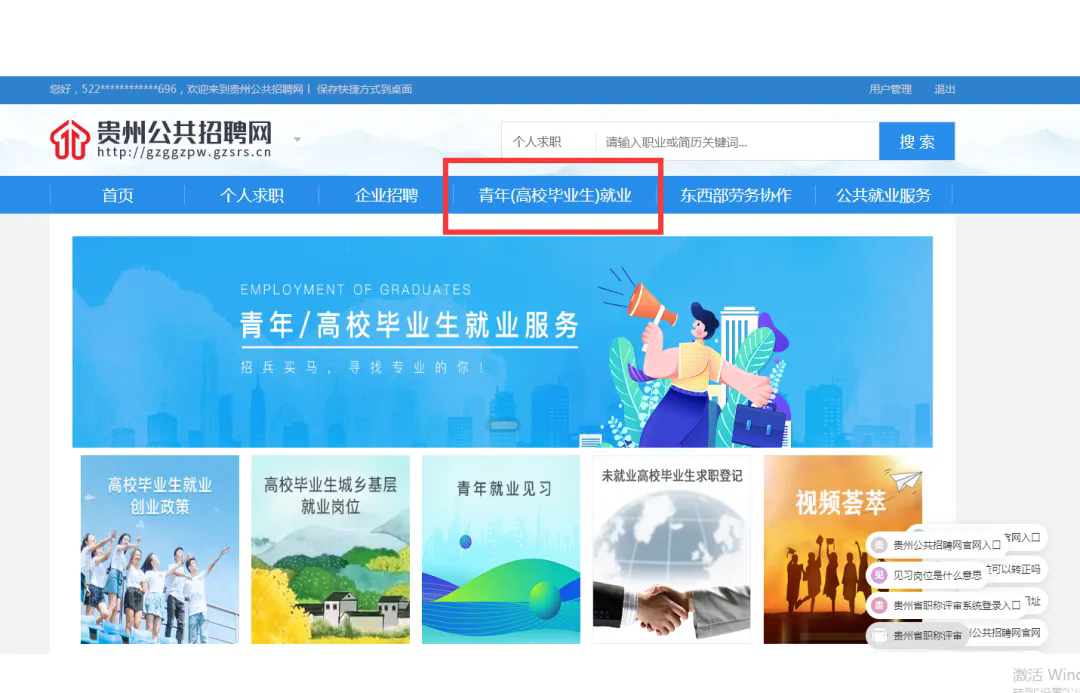Open the 高校毕业生就业创业政策 thumbnail card

[x=160, y=549]
